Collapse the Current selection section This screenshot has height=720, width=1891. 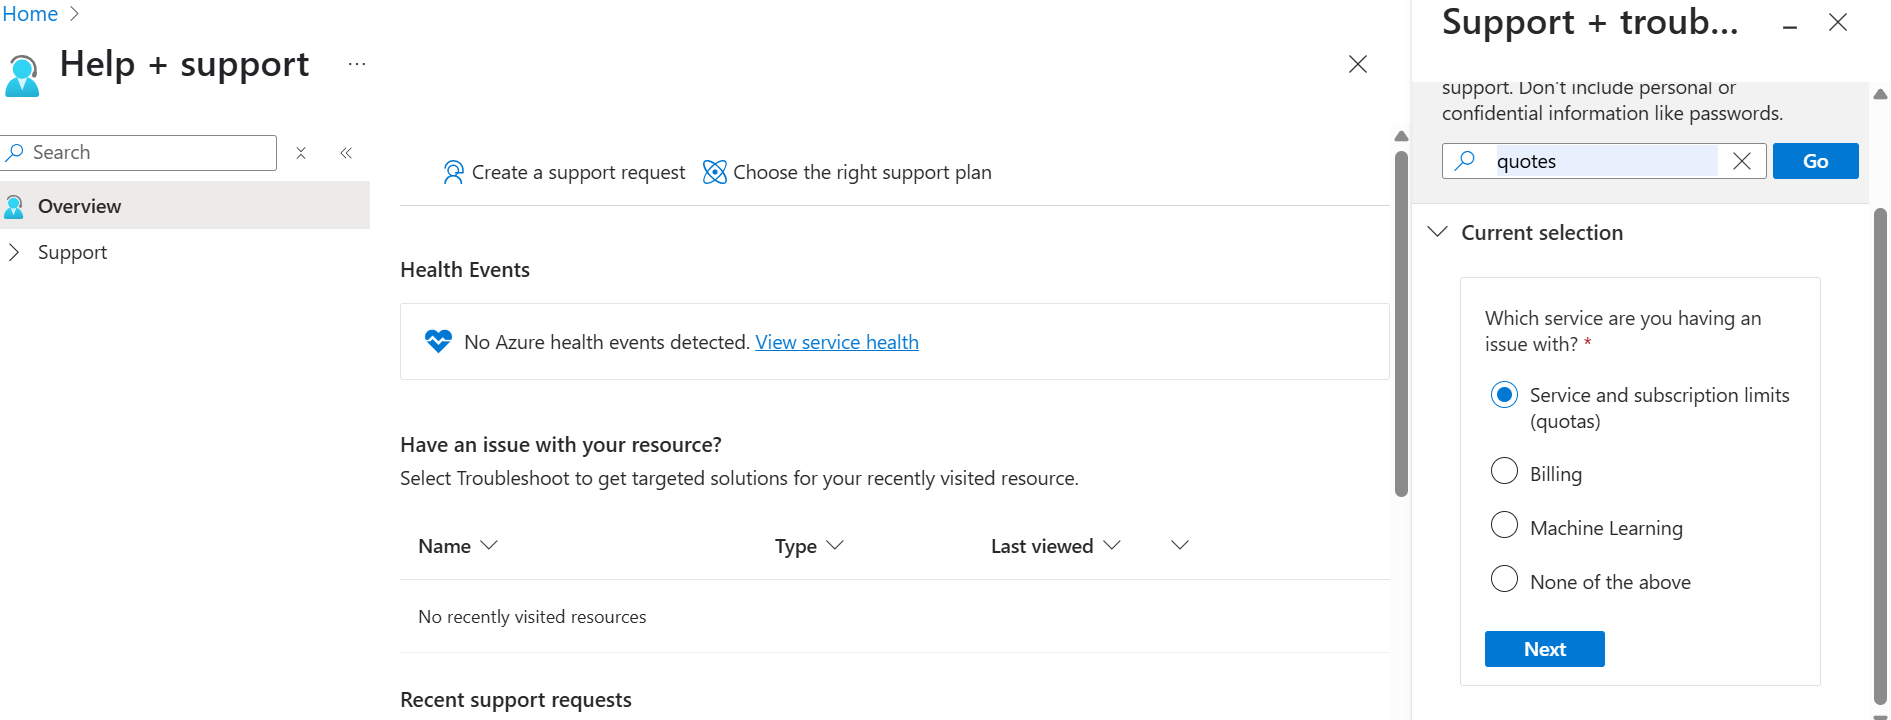(1438, 232)
